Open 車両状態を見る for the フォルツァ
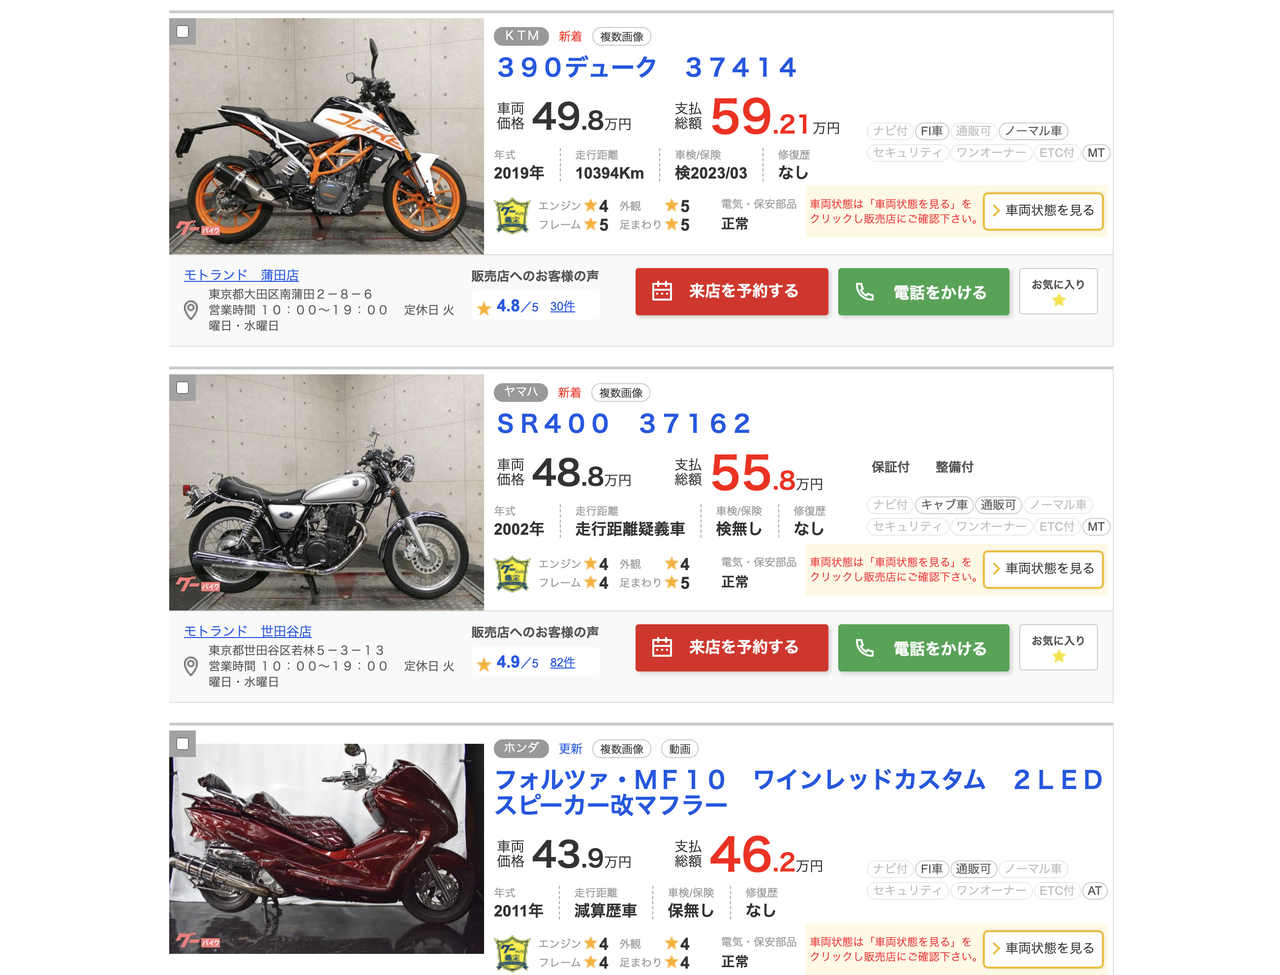 (1043, 948)
